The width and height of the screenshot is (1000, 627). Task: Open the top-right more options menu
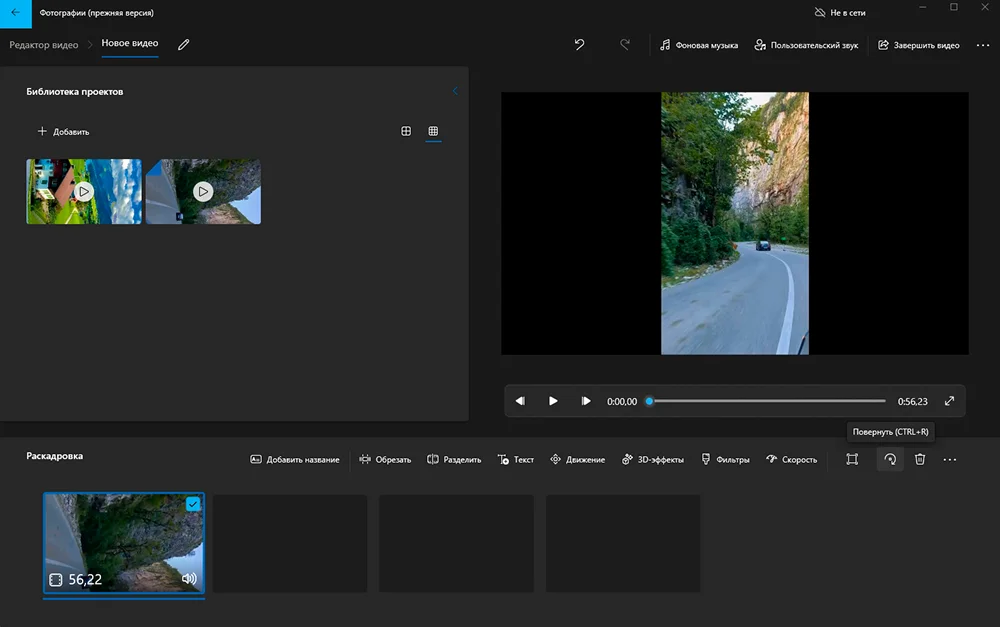coord(982,45)
